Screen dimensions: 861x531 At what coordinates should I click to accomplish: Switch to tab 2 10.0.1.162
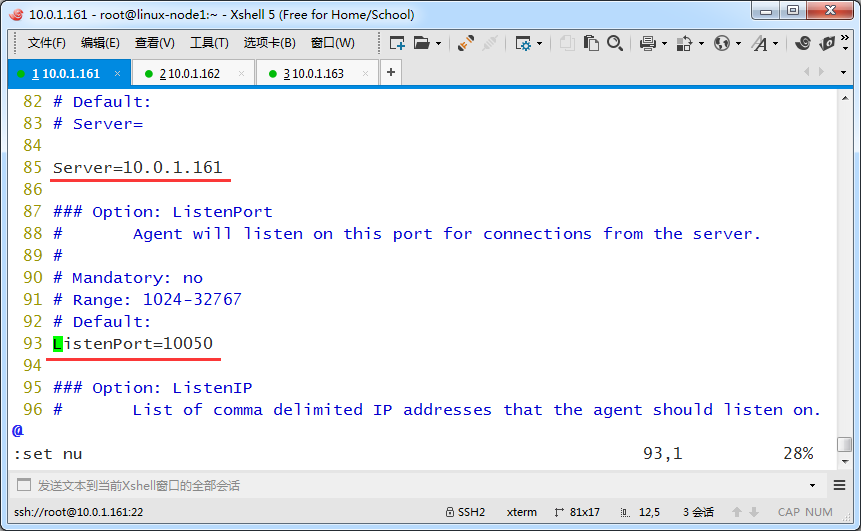tap(193, 74)
